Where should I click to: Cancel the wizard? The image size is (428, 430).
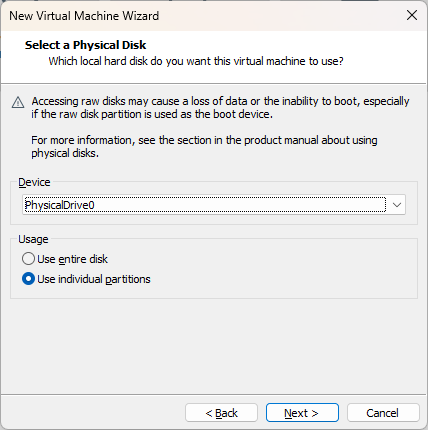tap(383, 413)
